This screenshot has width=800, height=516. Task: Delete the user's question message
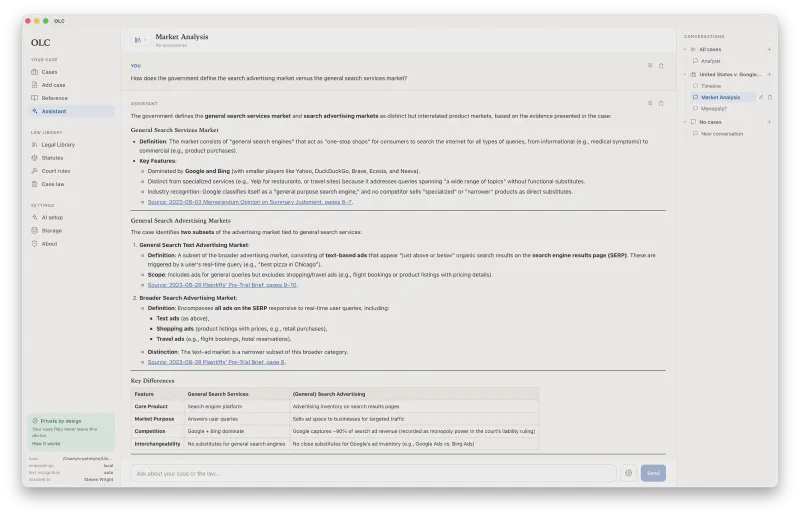(x=661, y=66)
